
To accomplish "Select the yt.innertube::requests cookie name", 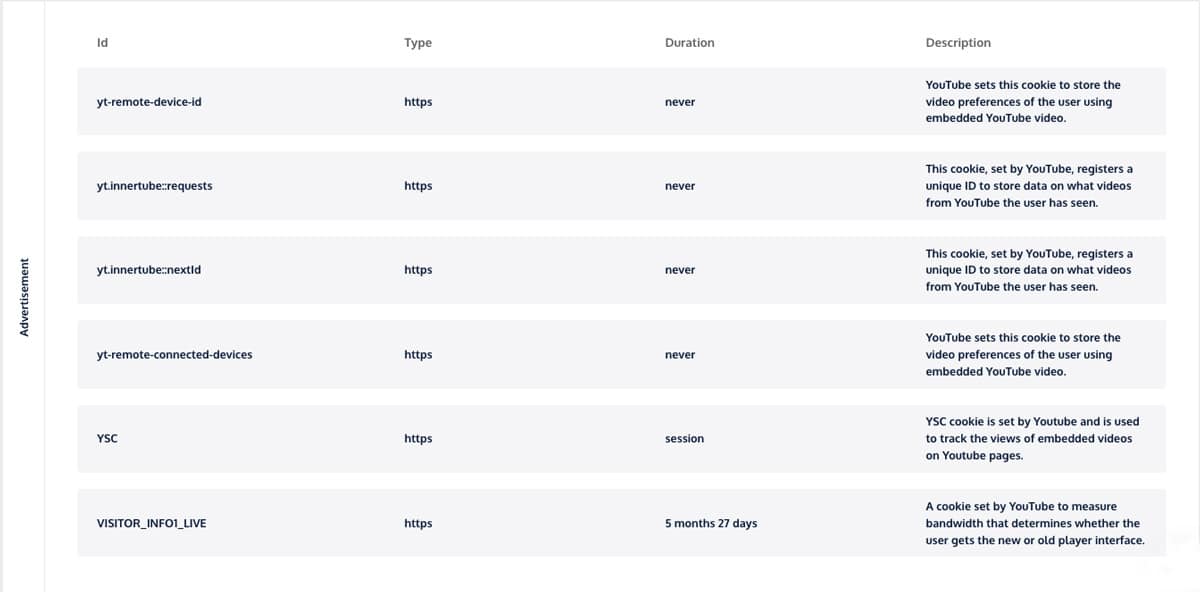I will [154, 186].
